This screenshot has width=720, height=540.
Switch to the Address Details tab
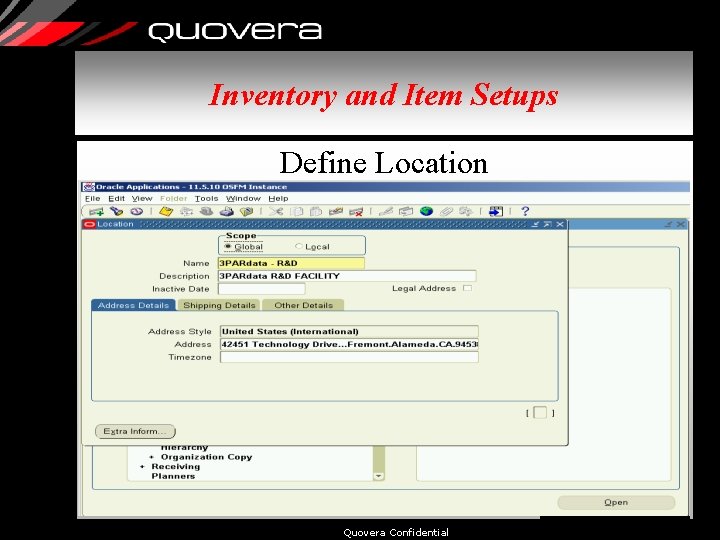coord(133,305)
